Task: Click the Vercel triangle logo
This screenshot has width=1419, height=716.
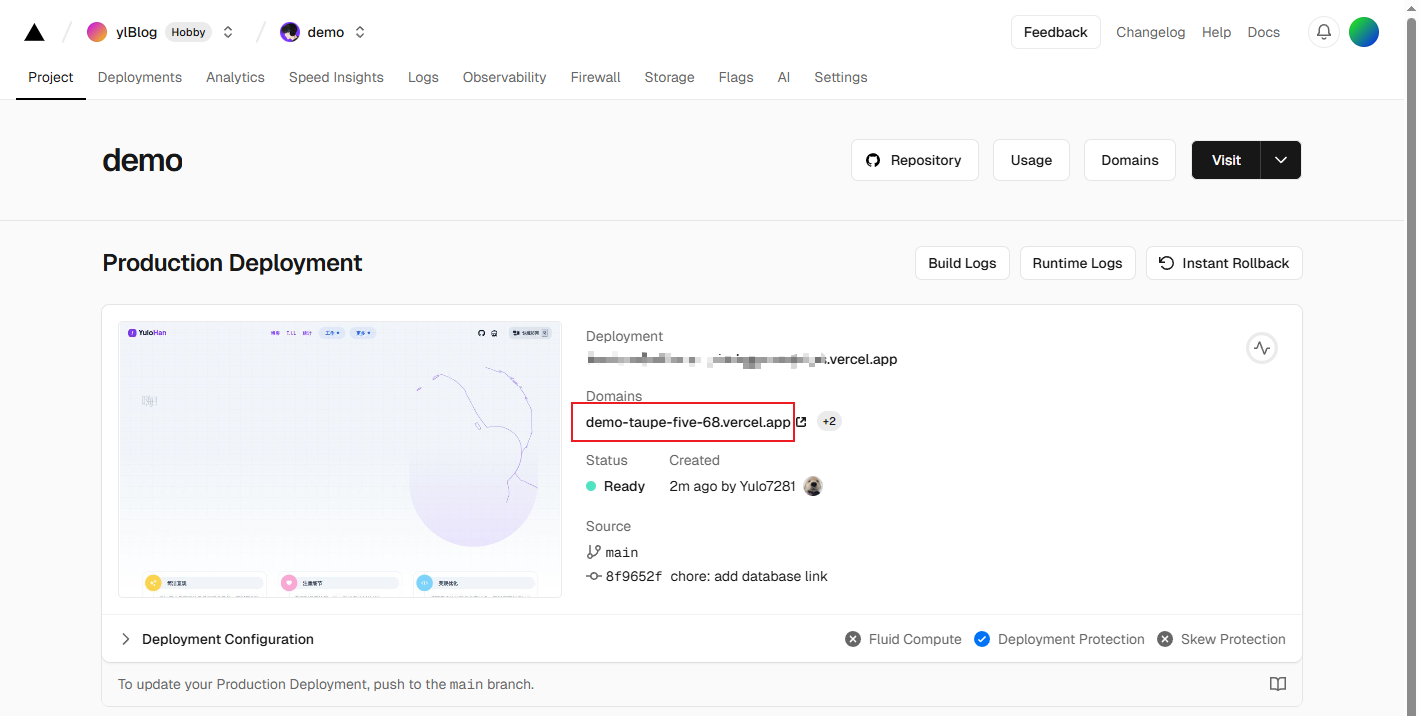Action: click(x=34, y=32)
